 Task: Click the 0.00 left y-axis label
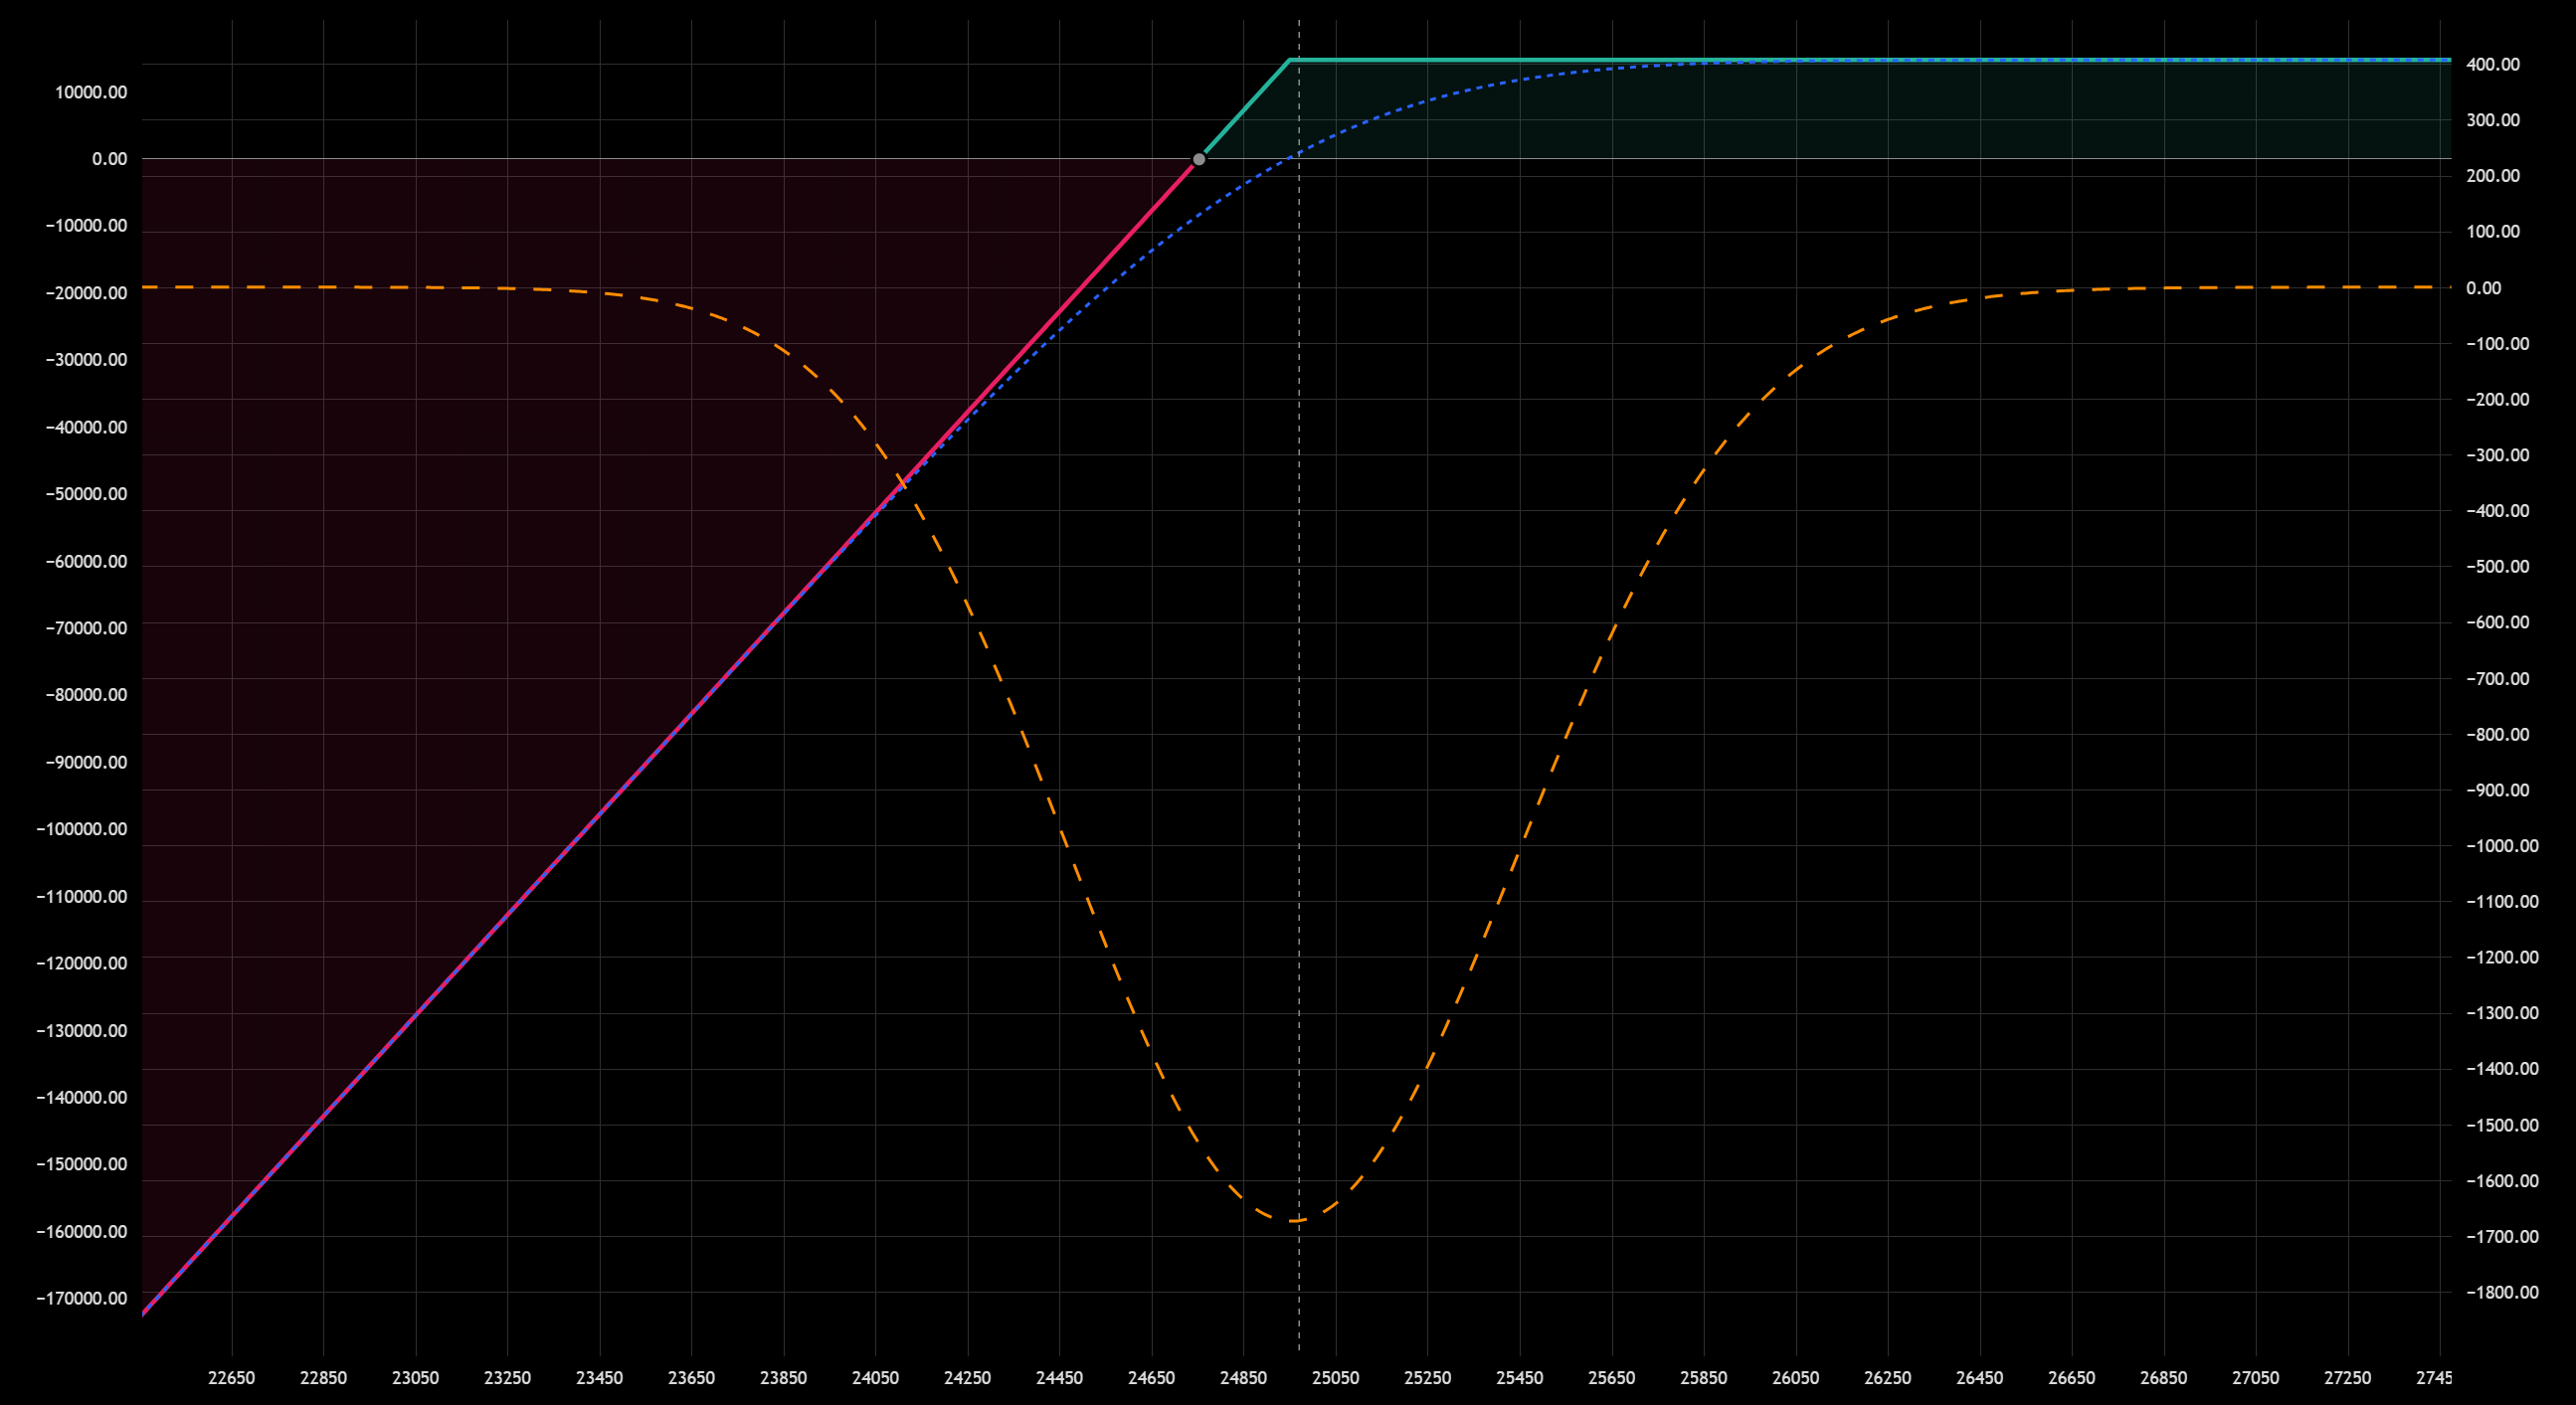point(109,159)
